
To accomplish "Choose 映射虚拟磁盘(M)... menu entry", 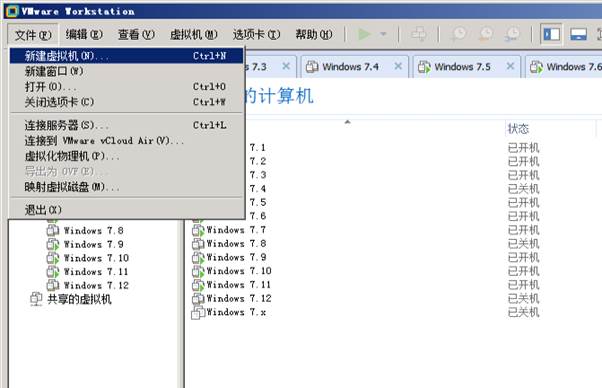I will tap(126, 187).
